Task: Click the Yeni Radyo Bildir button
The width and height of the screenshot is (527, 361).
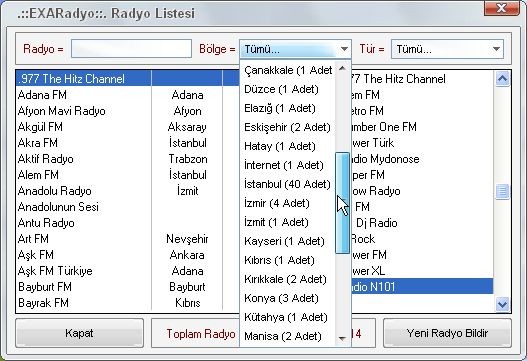Action: tap(447, 333)
